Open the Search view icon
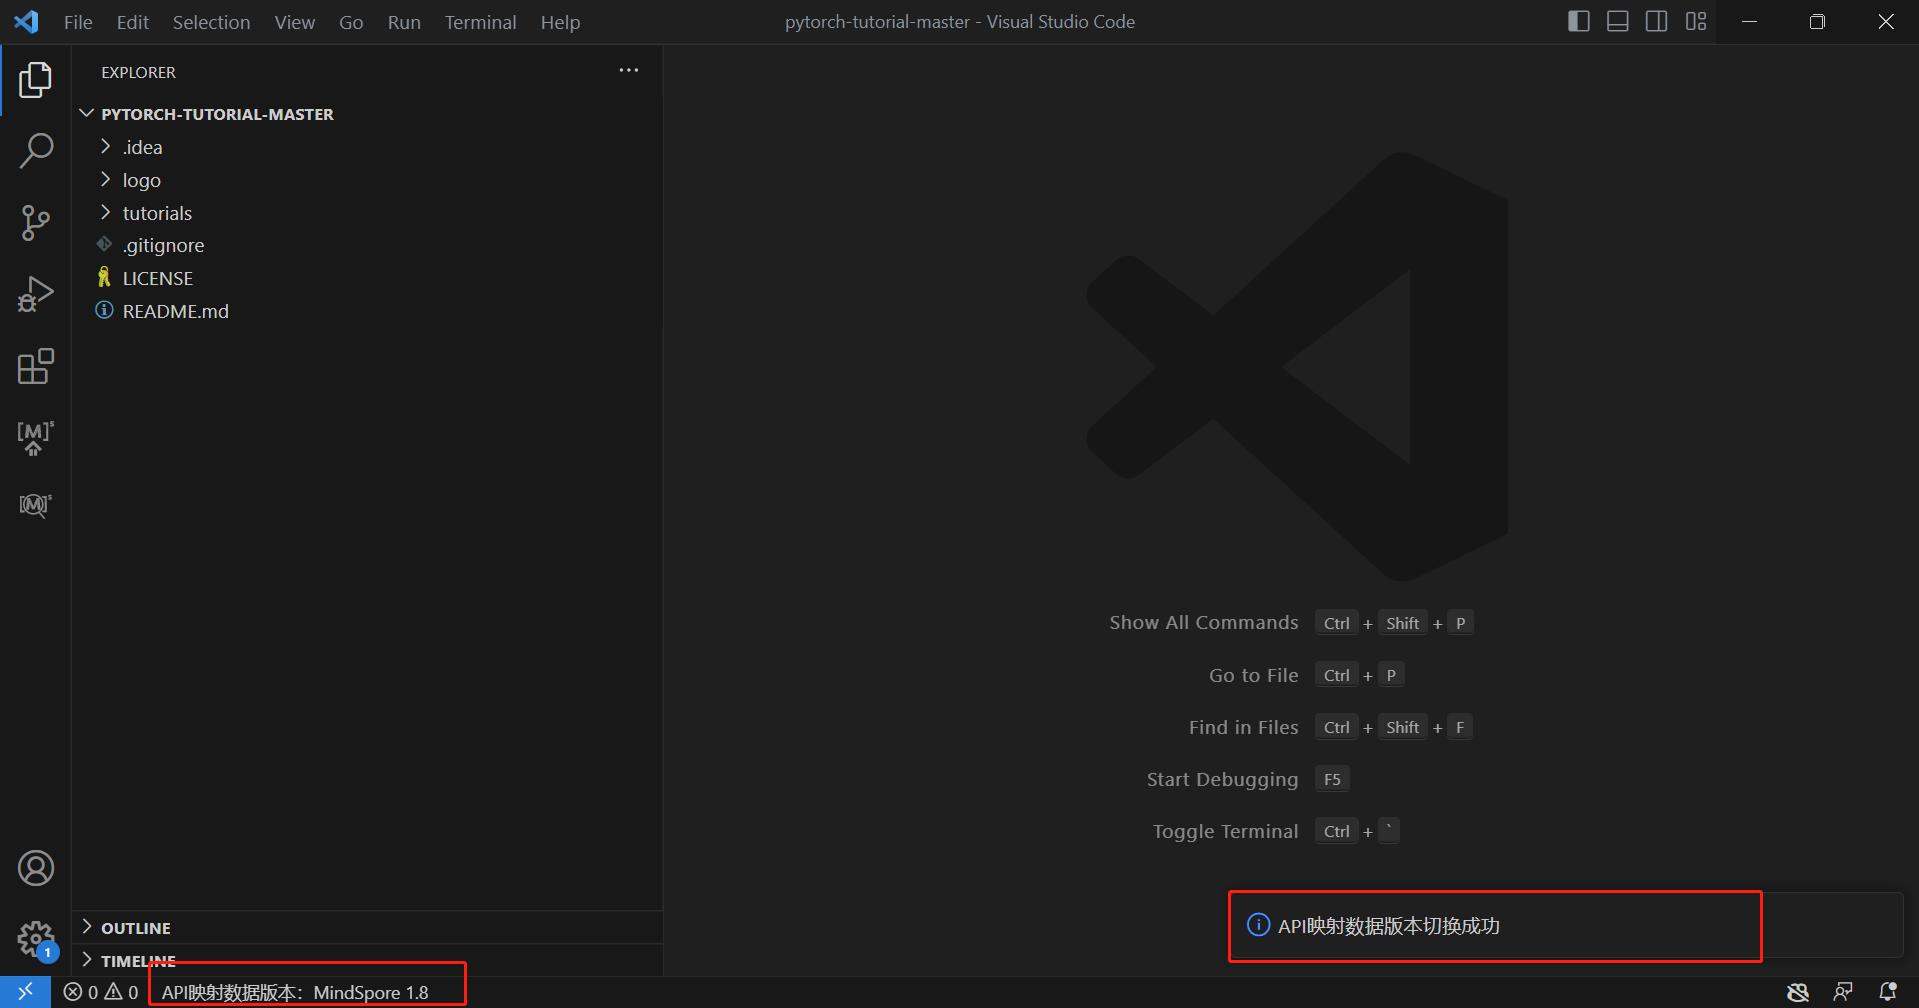 [35, 151]
